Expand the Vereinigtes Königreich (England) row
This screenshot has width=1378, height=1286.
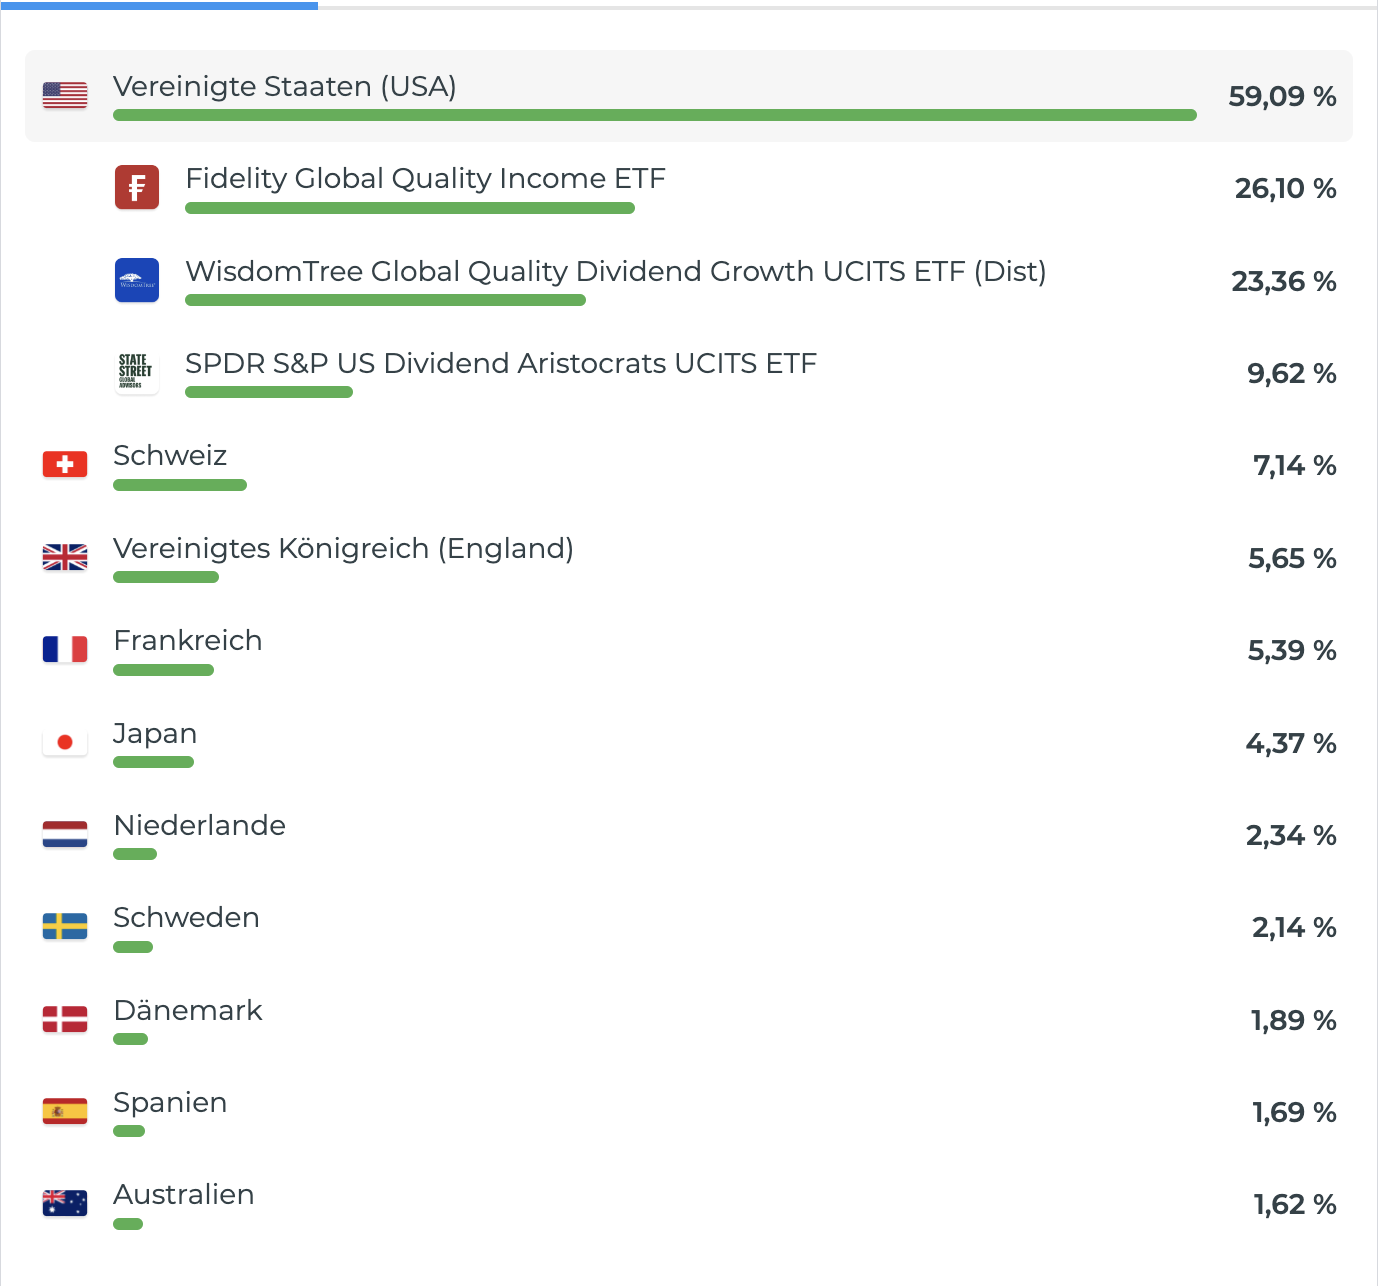(x=343, y=549)
